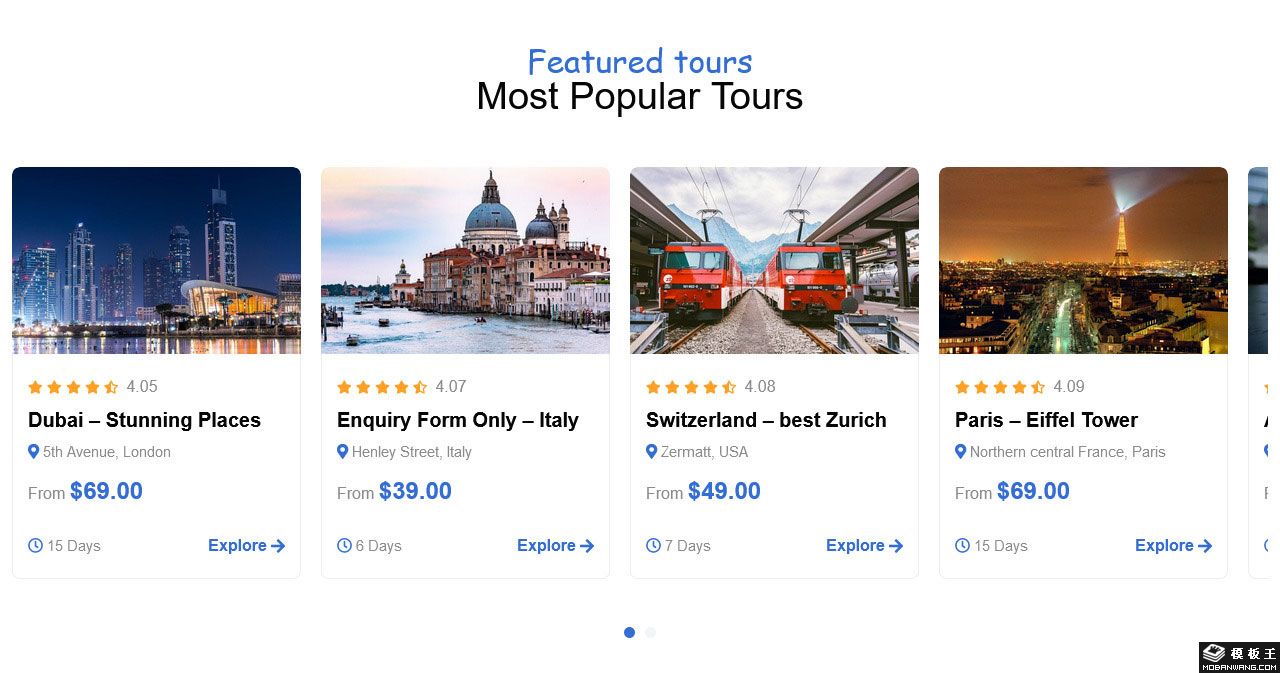Open the Dubai skyline thumbnail image

pos(156,260)
